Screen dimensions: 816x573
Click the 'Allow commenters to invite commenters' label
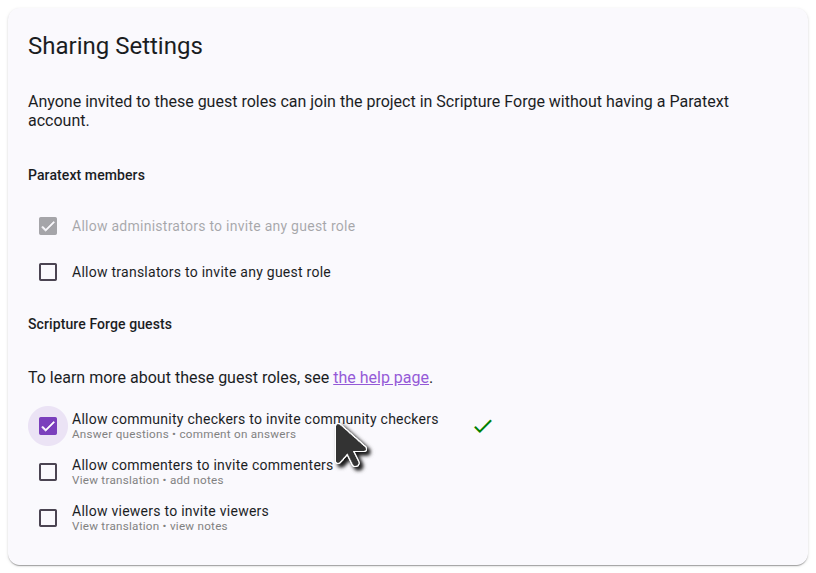click(202, 465)
